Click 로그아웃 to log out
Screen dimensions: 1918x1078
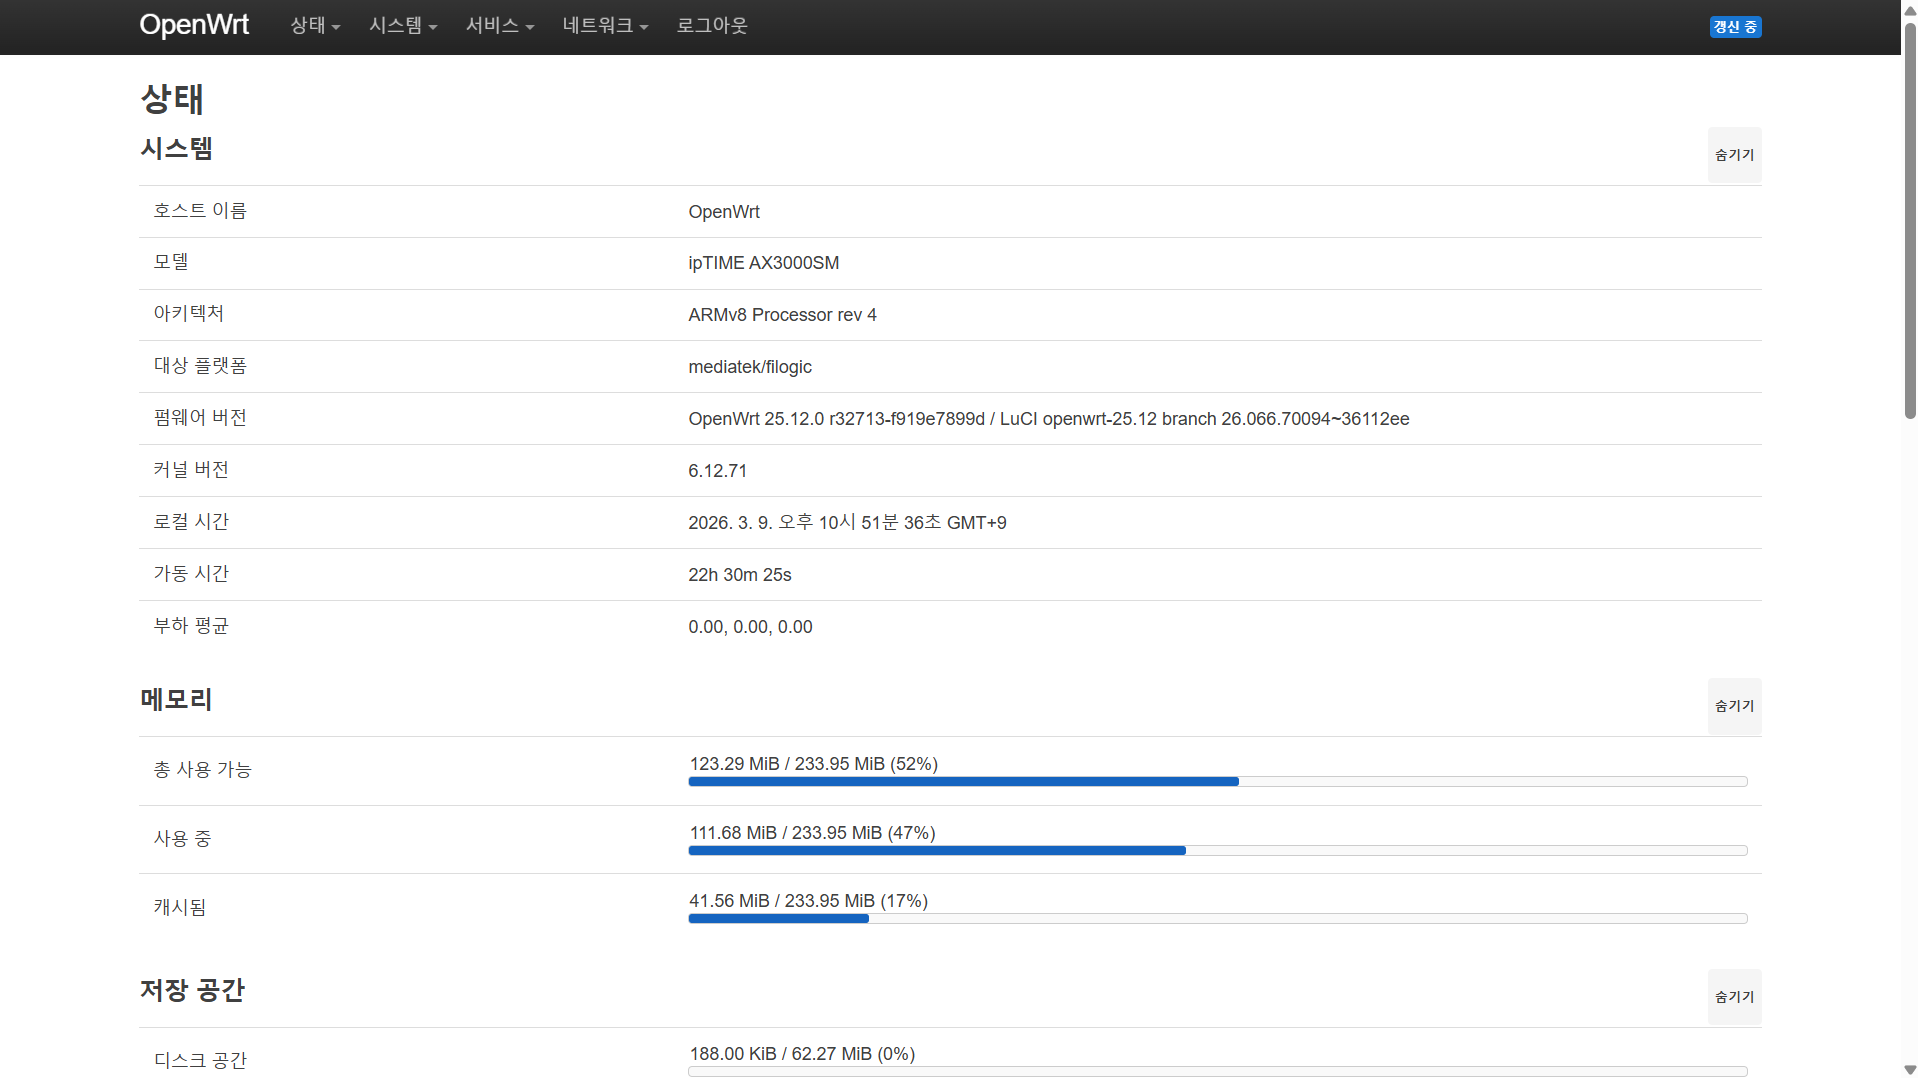(x=712, y=26)
